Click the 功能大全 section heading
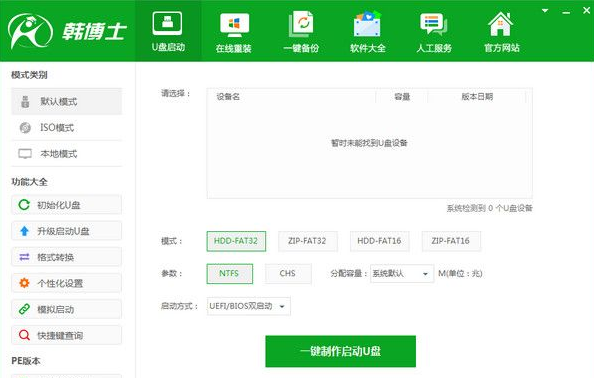 coord(29,182)
